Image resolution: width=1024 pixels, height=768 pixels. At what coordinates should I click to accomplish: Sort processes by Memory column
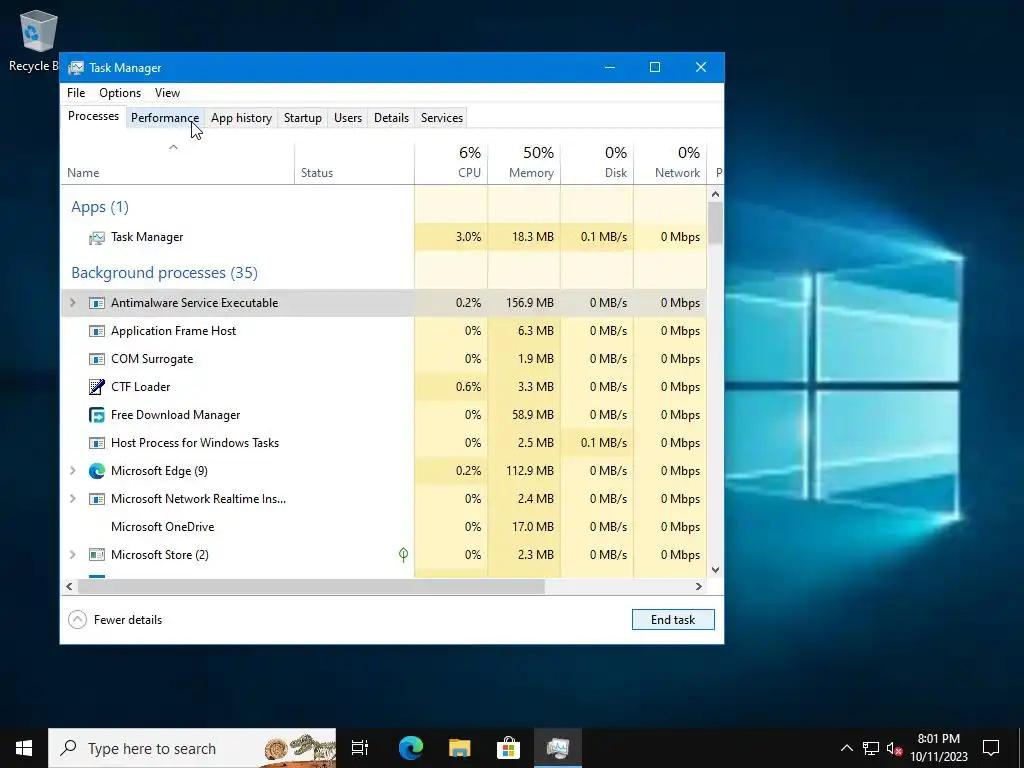click(524, 163)
